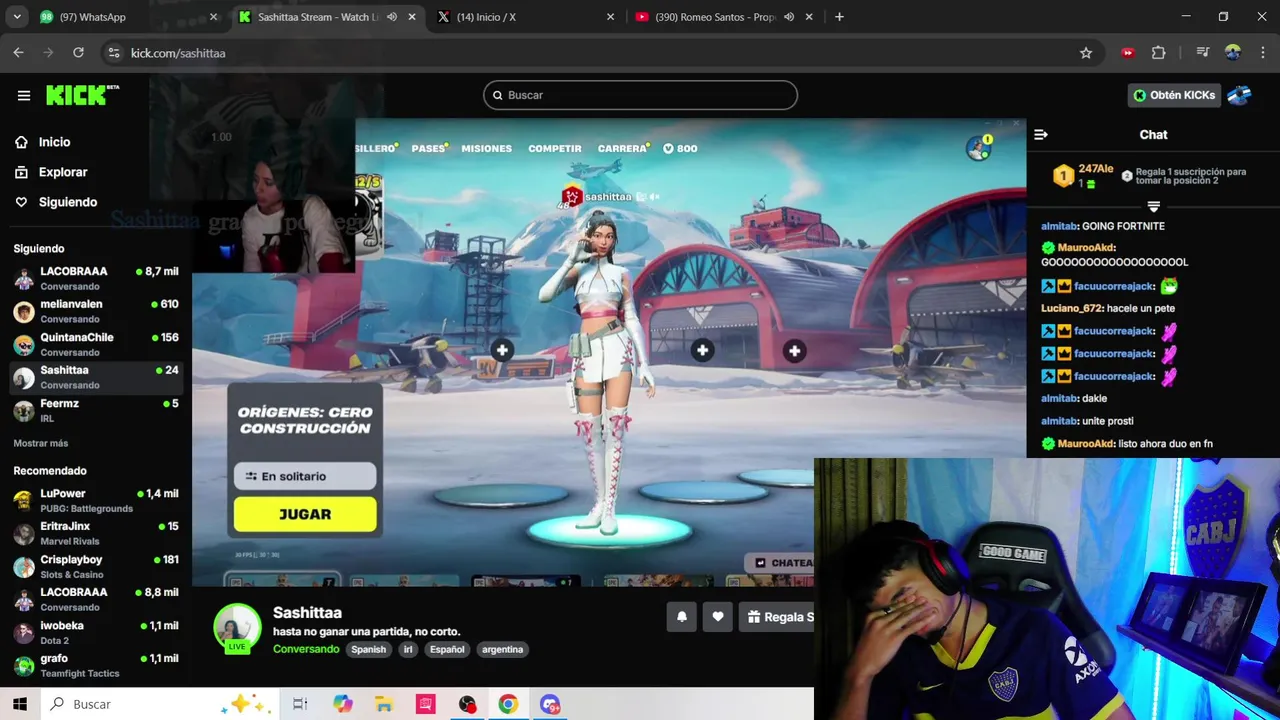View site information icon in address bar

point(114,53)
